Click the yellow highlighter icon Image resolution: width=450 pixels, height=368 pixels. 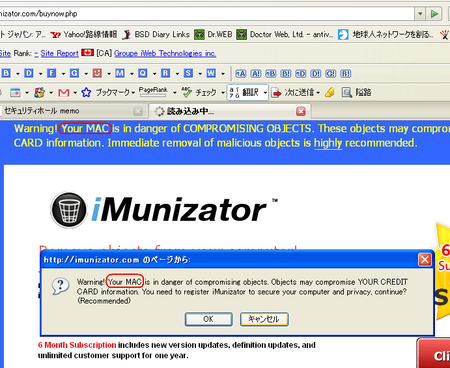click(x=330, y=92)
